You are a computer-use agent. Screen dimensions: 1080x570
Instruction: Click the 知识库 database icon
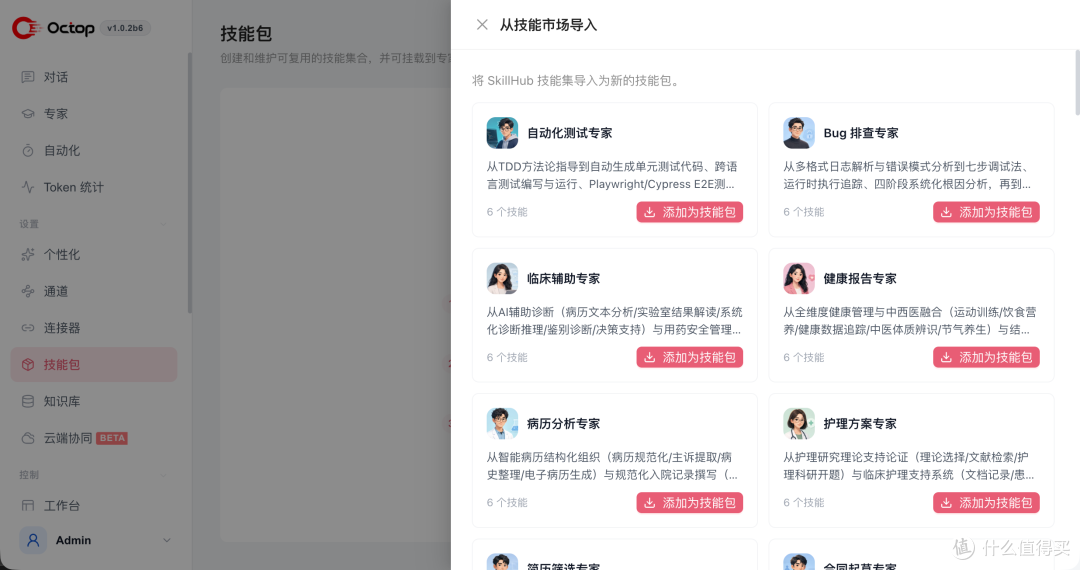point(28,401)
